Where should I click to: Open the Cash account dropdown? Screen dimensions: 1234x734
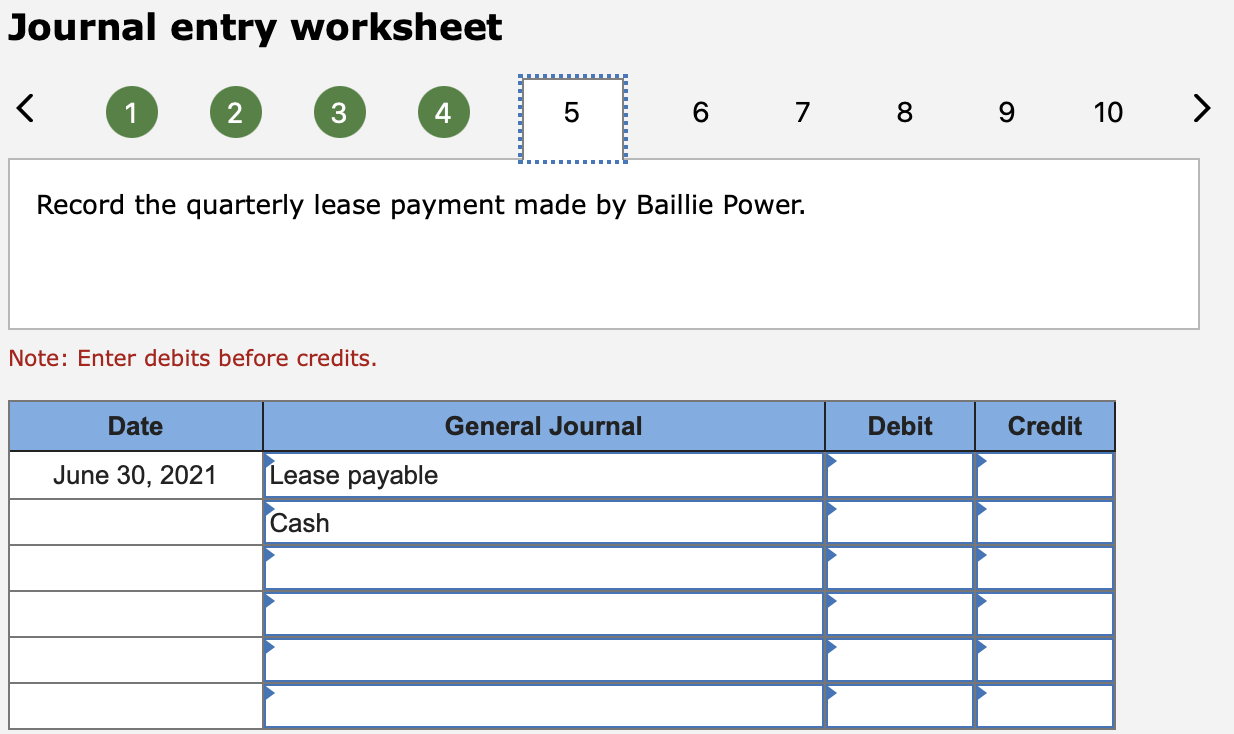544,522
